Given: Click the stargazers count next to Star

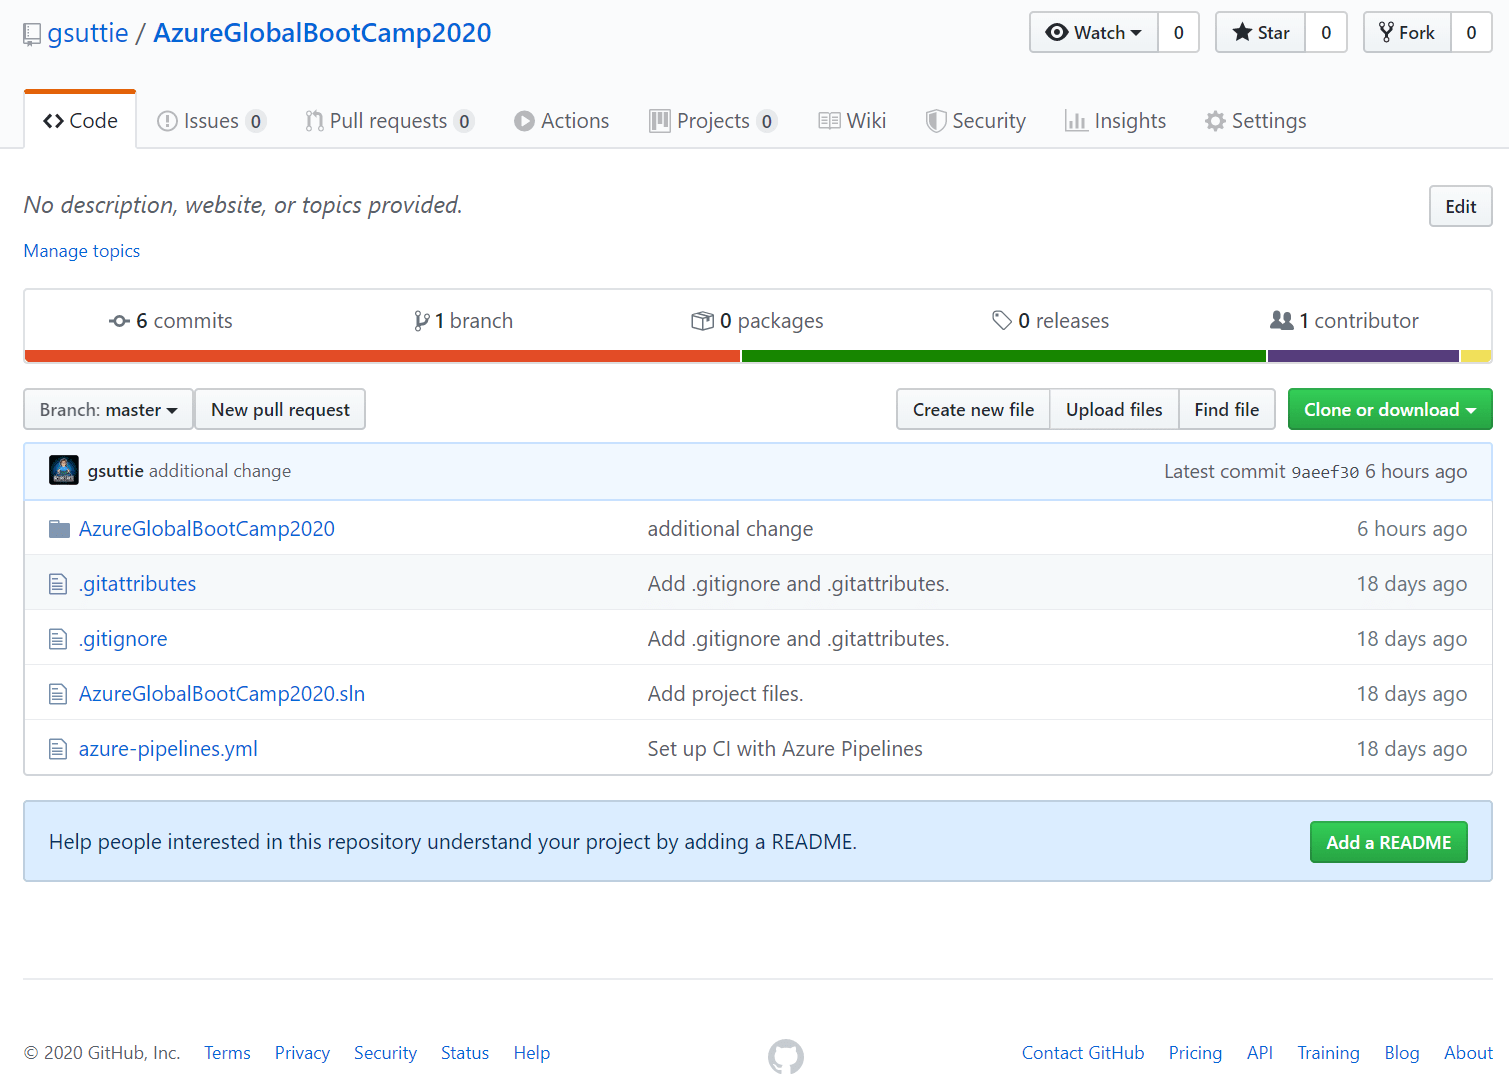Looking at the screenshot, I should click(x=1326, y=33).
